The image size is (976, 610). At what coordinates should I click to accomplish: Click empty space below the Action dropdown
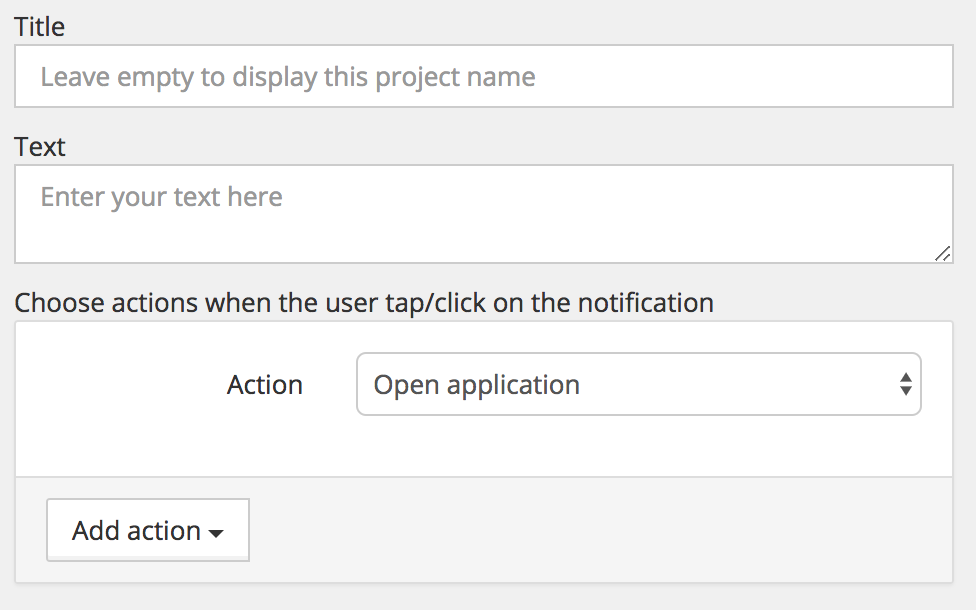pyautogui.click(x=639, y=445)
